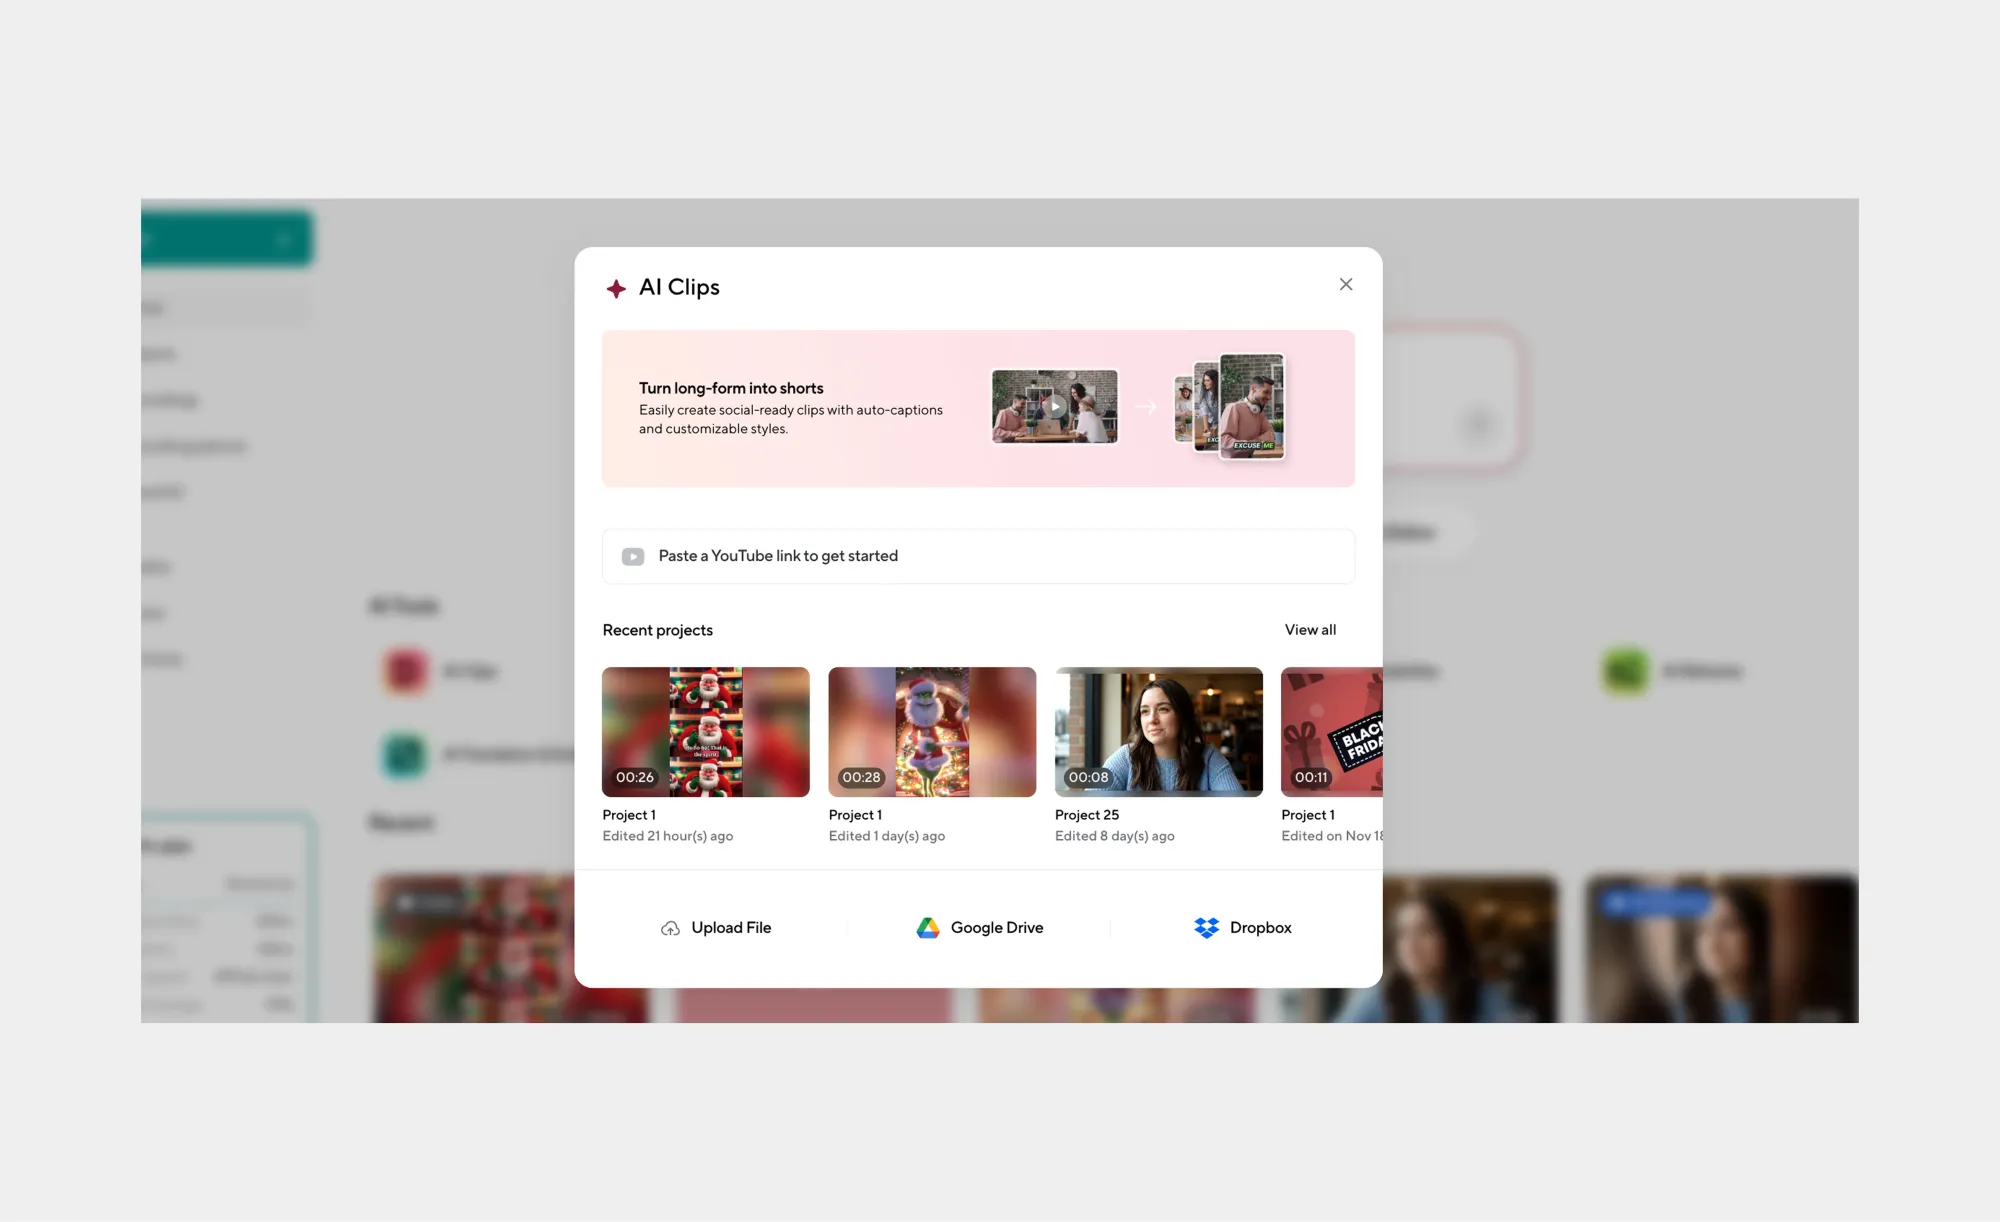This screenshot has width=2000, height=1222.
Task: Import from Dropbox
Action: click(1260, 928)
